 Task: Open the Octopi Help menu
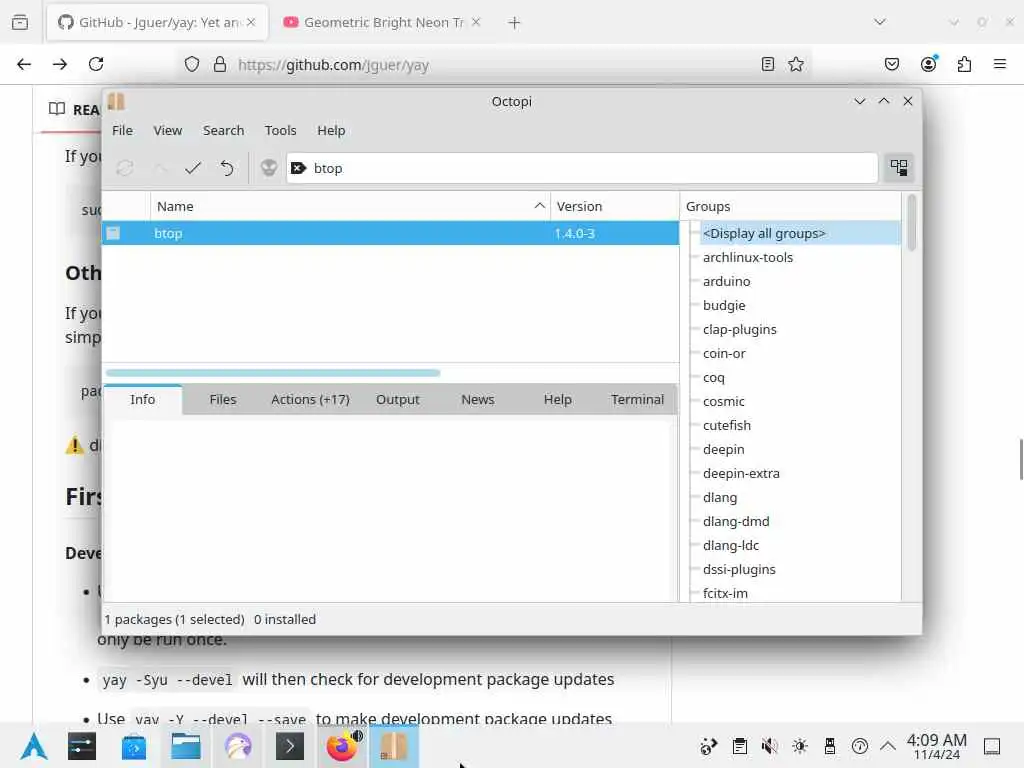click(x=331, y=131)
